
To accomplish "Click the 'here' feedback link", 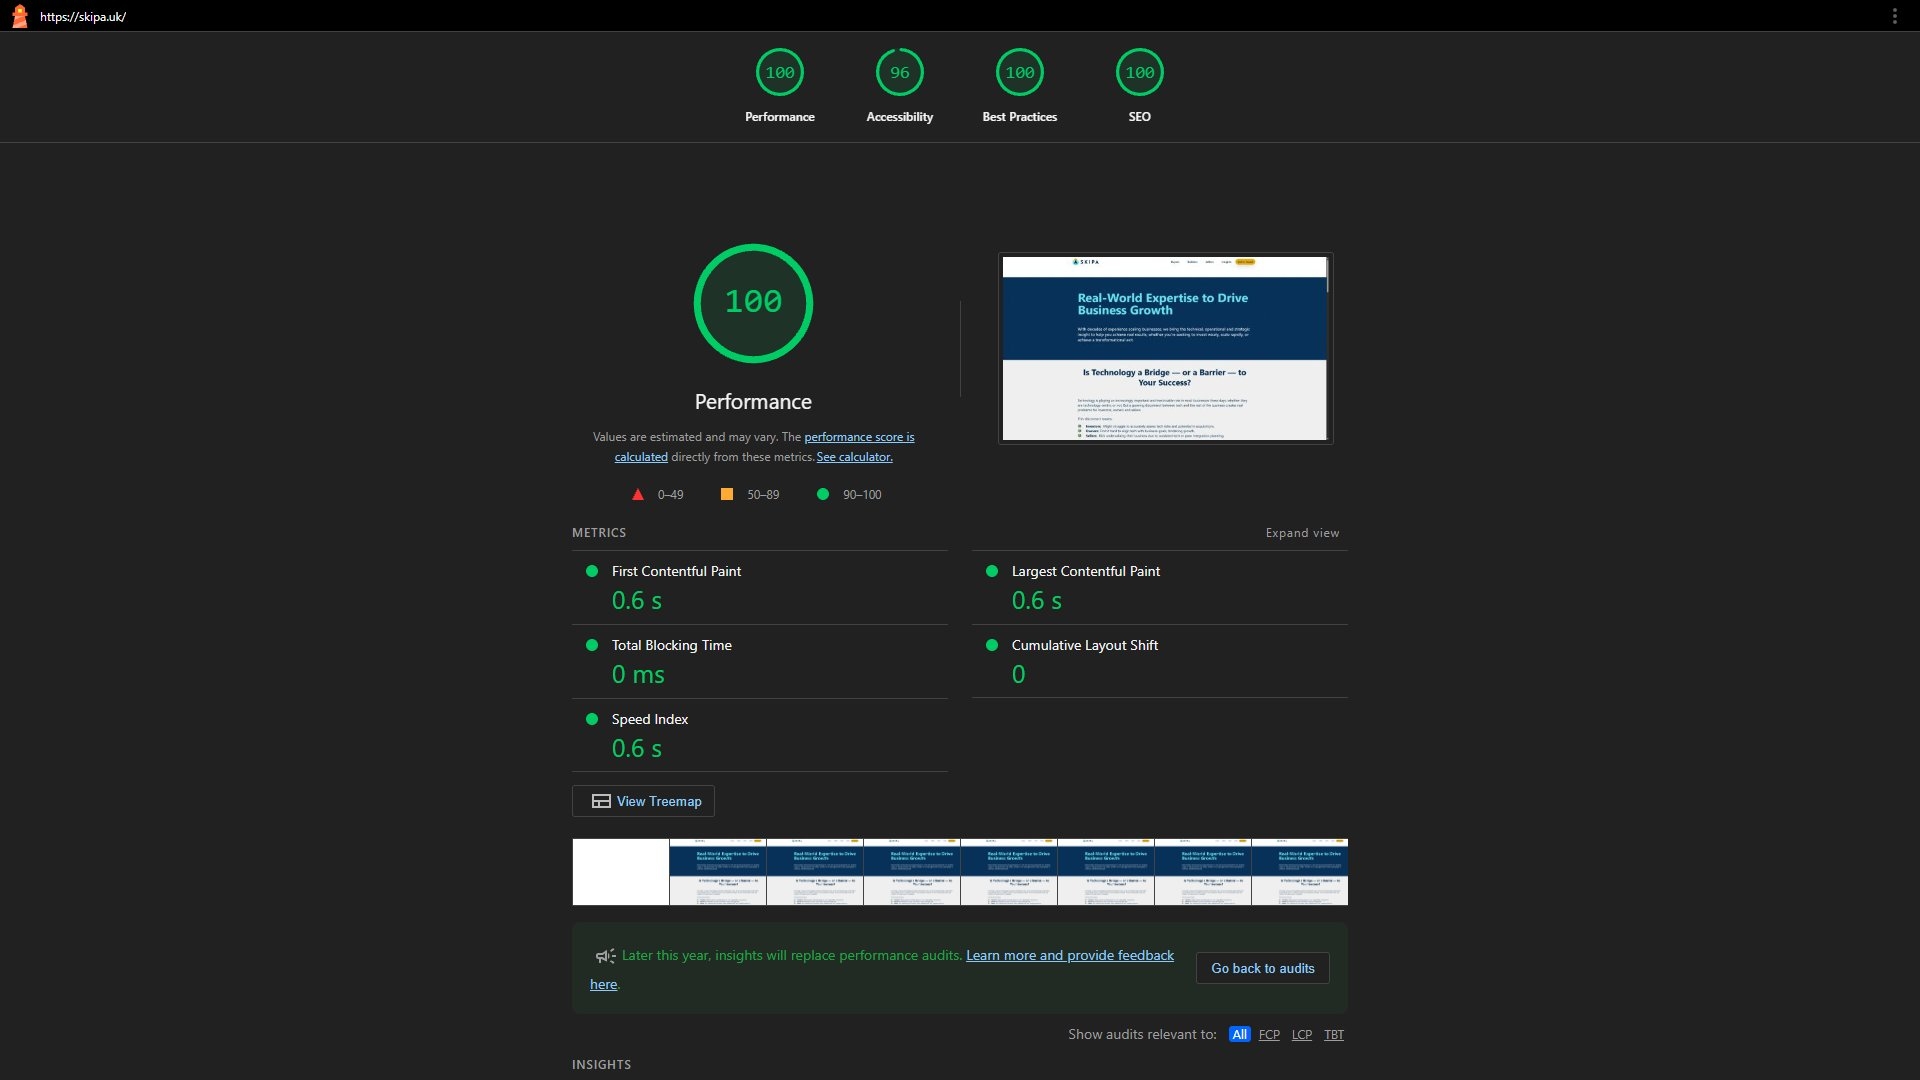I will [603, 985].
